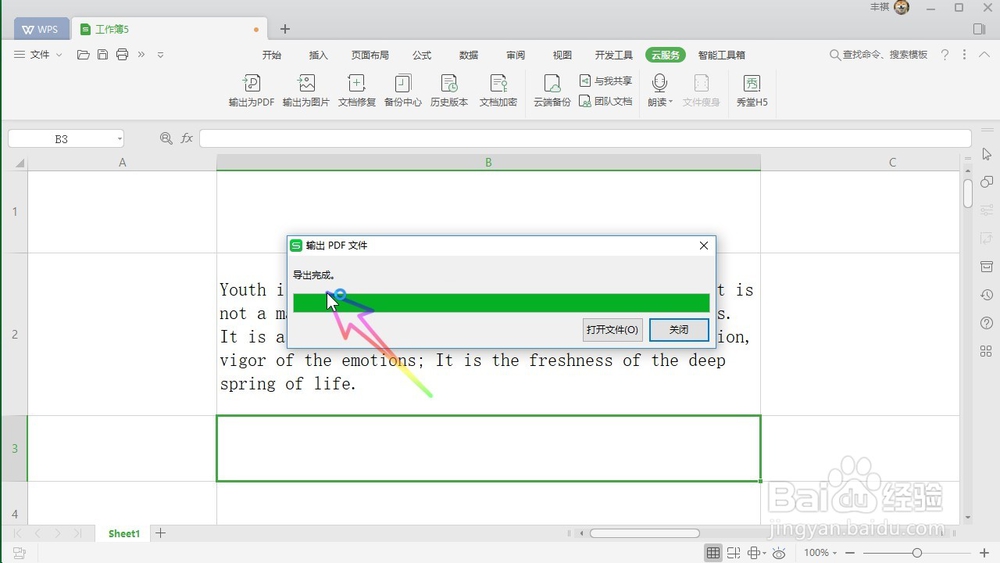Open the Backup Center
This screenshot has width=1000, height=563.
pos(402,90)
